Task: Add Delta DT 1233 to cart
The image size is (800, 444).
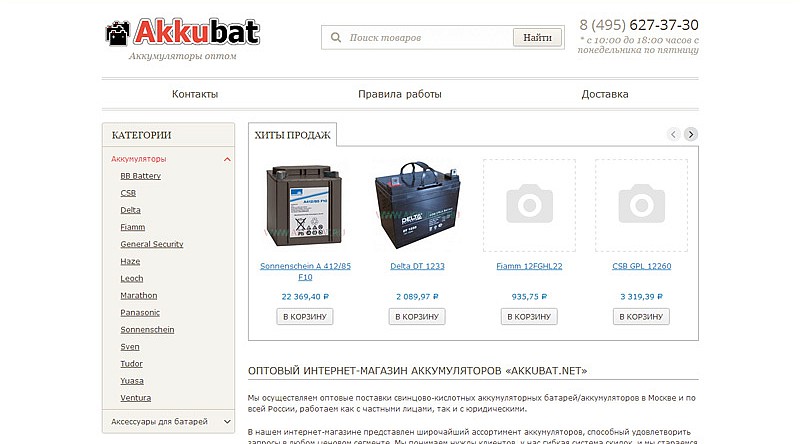Action: [x=417, y=316]
